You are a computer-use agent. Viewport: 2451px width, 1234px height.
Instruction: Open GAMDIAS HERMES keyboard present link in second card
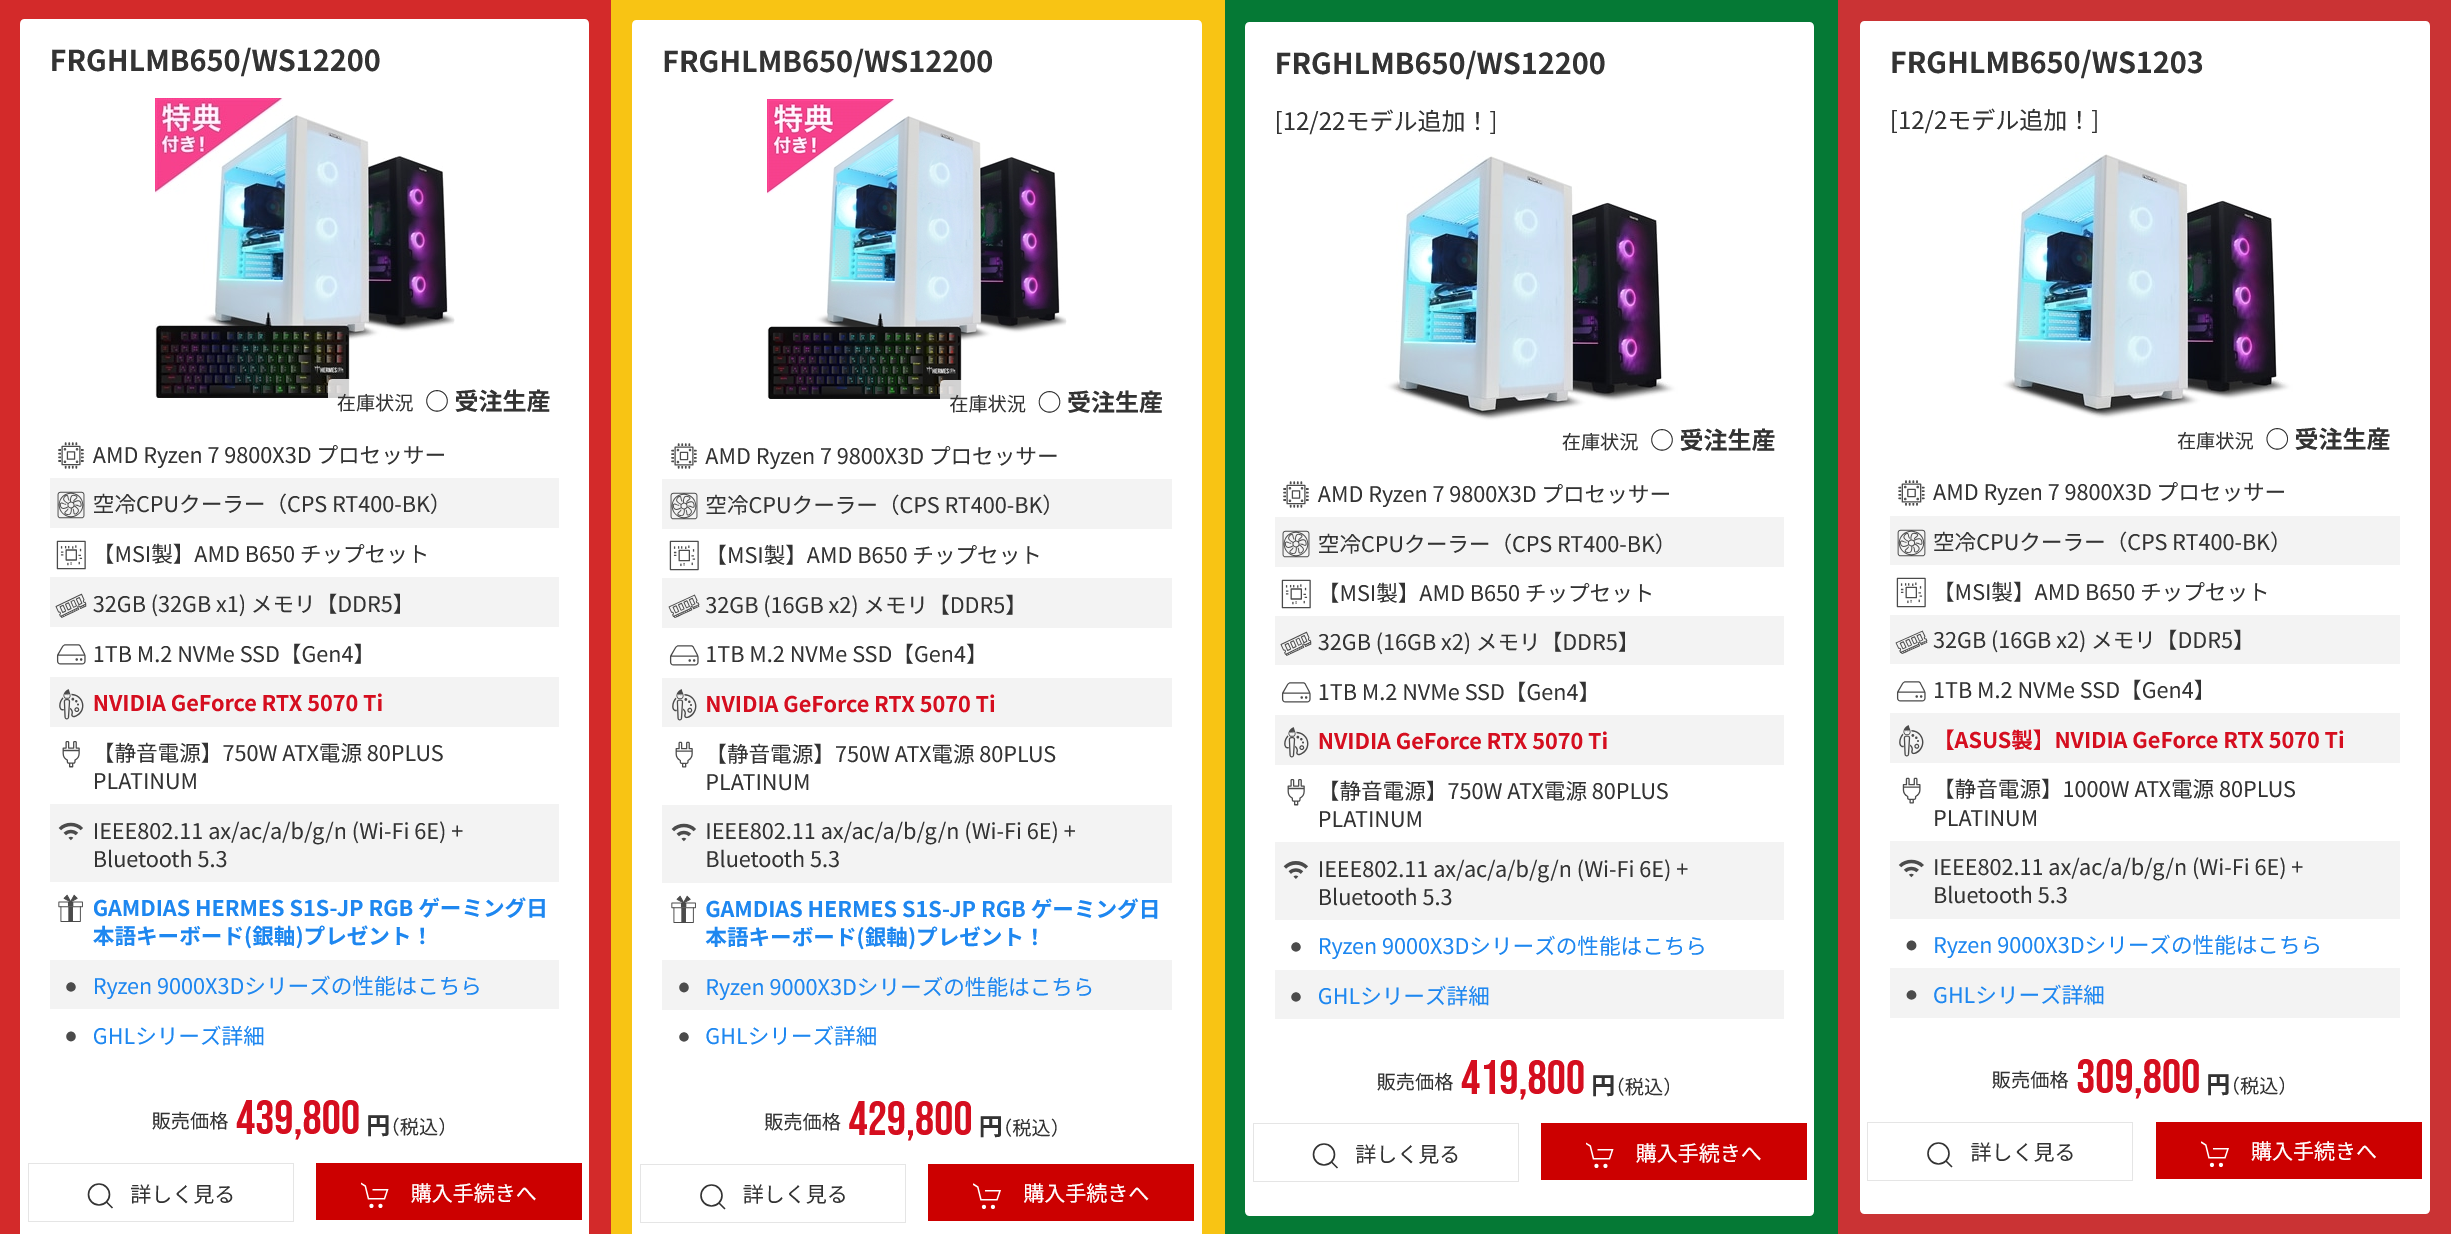pos(932,923)
